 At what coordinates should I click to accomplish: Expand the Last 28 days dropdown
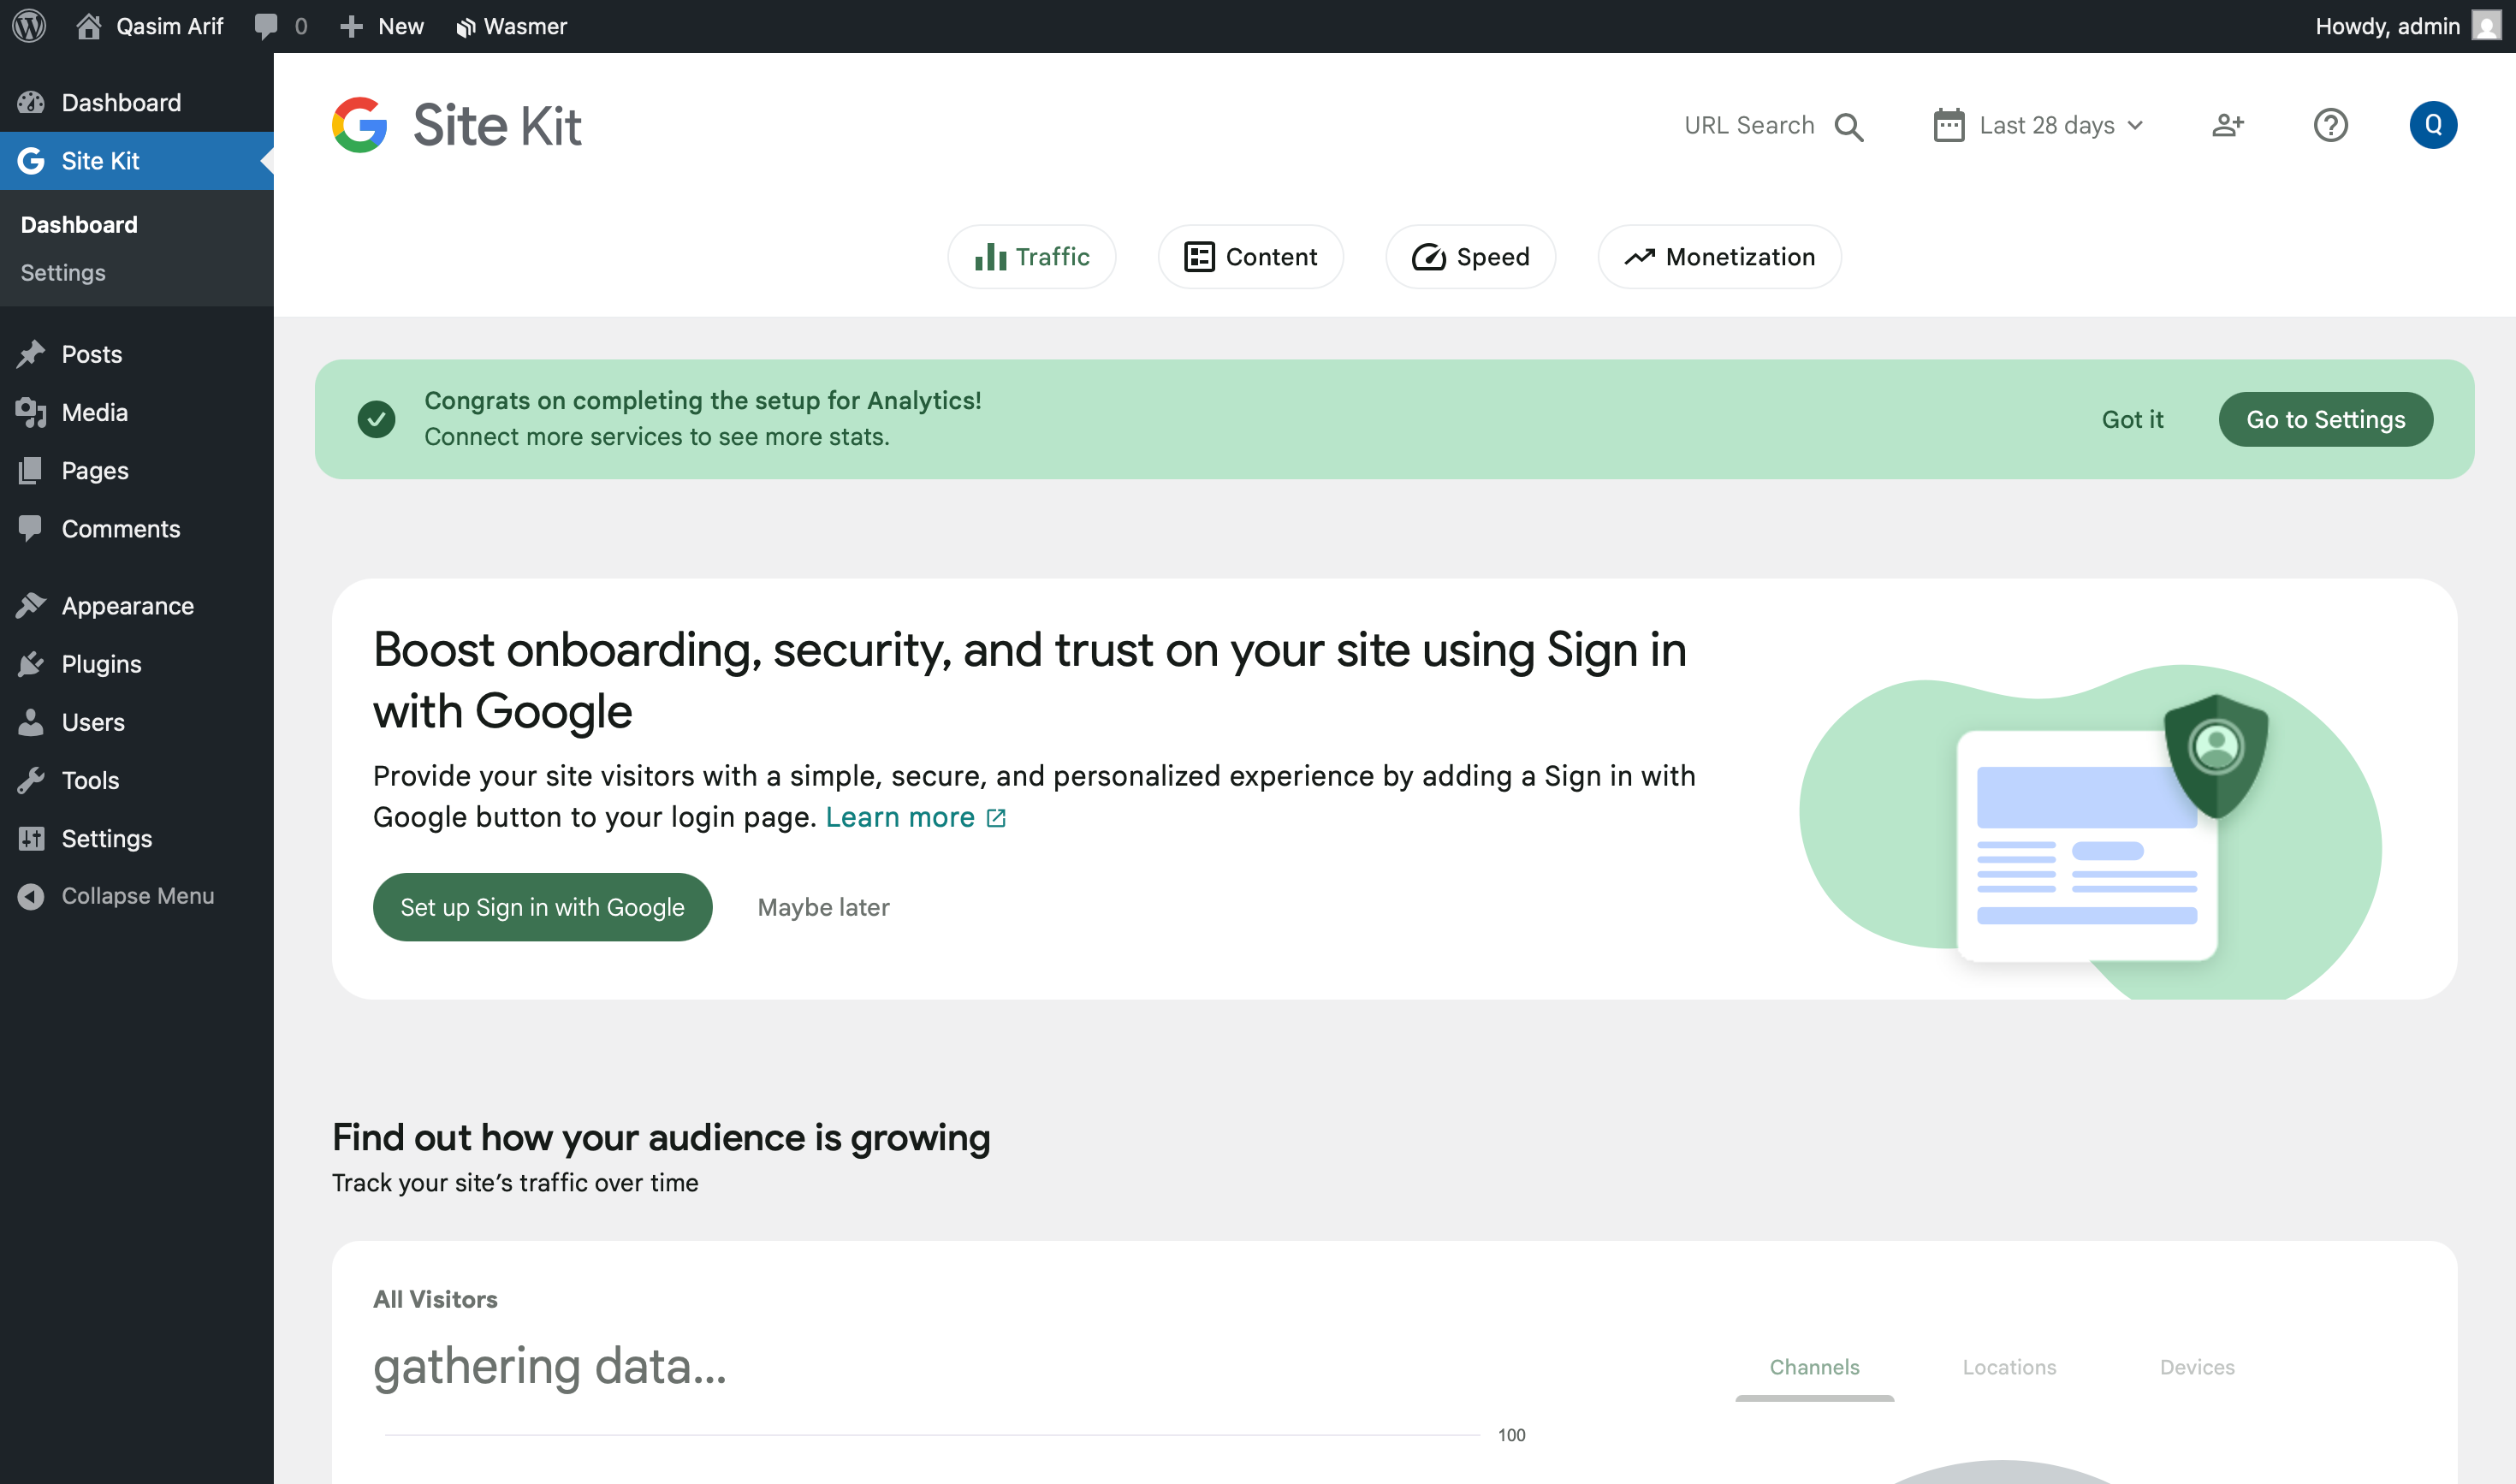pos(2041,125)
